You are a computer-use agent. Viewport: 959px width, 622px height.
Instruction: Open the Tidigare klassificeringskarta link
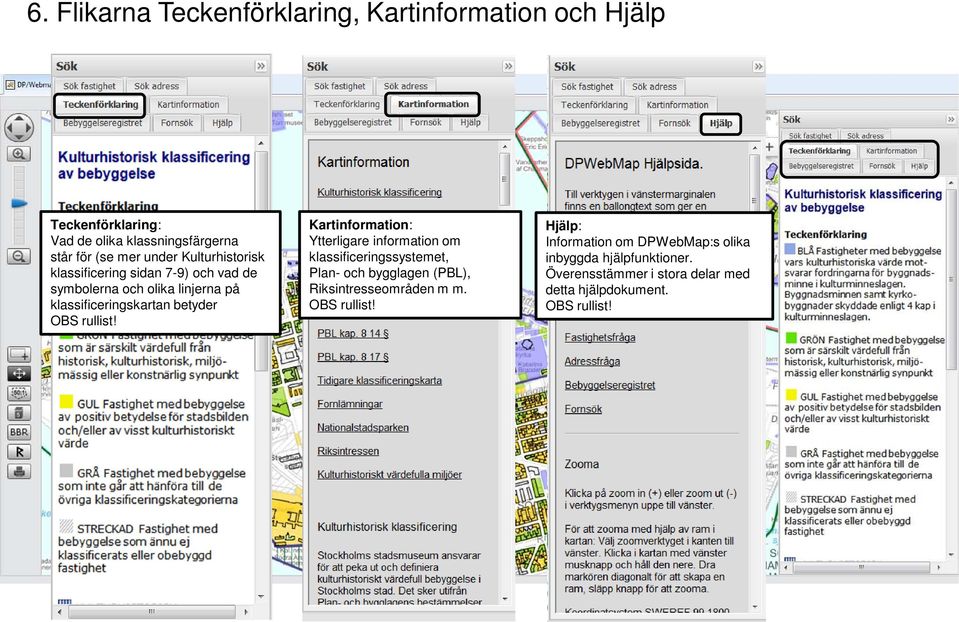point(379,380)
